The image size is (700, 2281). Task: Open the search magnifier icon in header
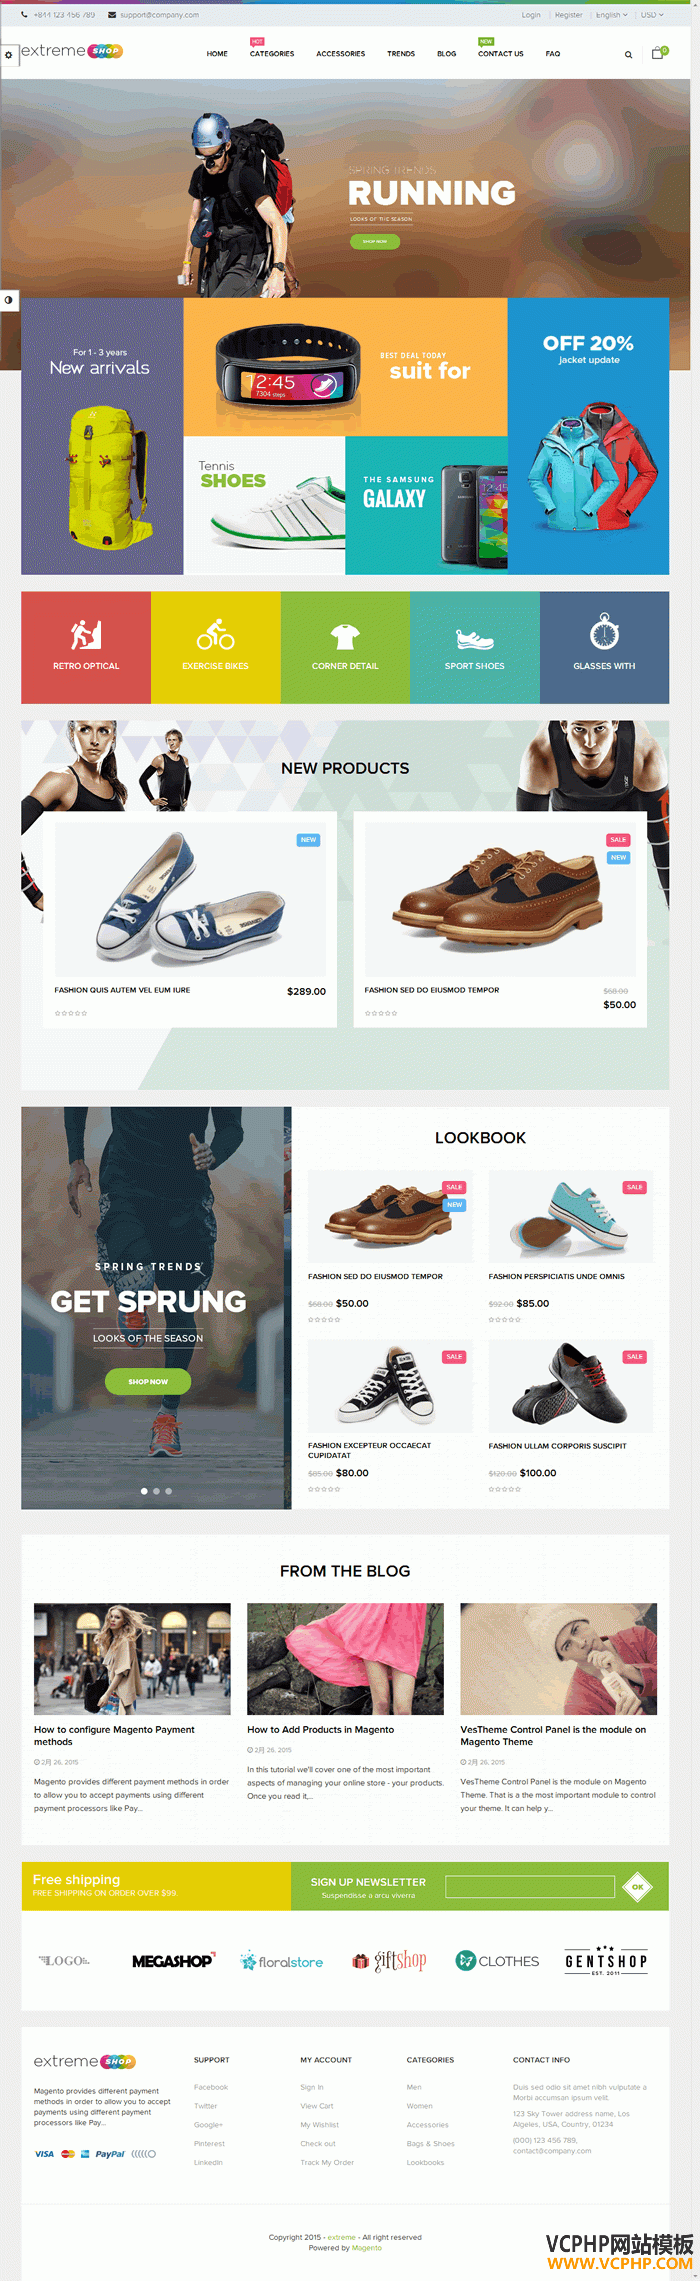pyautogui.click(x=628, y=55)
